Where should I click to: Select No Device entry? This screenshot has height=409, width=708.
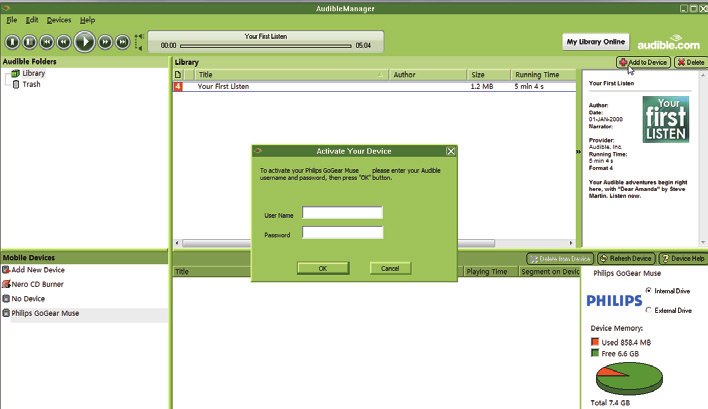click(x=28, y=299)
